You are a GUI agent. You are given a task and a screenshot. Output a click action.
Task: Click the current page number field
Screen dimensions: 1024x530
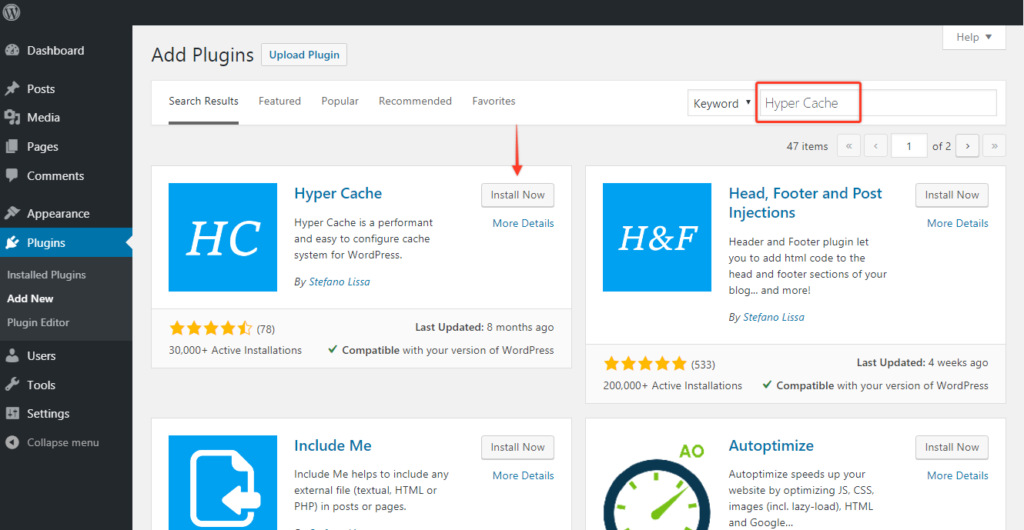point(909,146)
